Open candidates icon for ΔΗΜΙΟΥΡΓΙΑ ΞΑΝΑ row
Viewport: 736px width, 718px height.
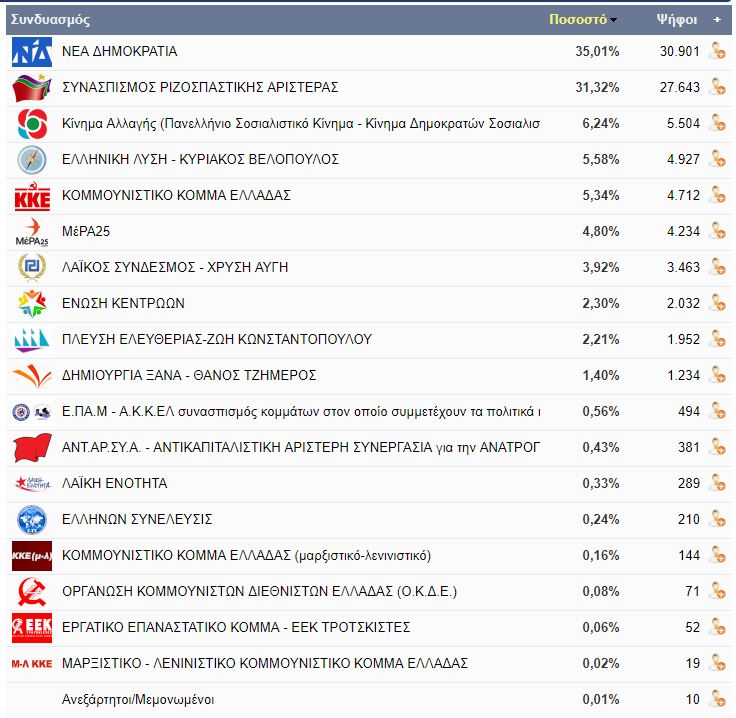point(717,375)
